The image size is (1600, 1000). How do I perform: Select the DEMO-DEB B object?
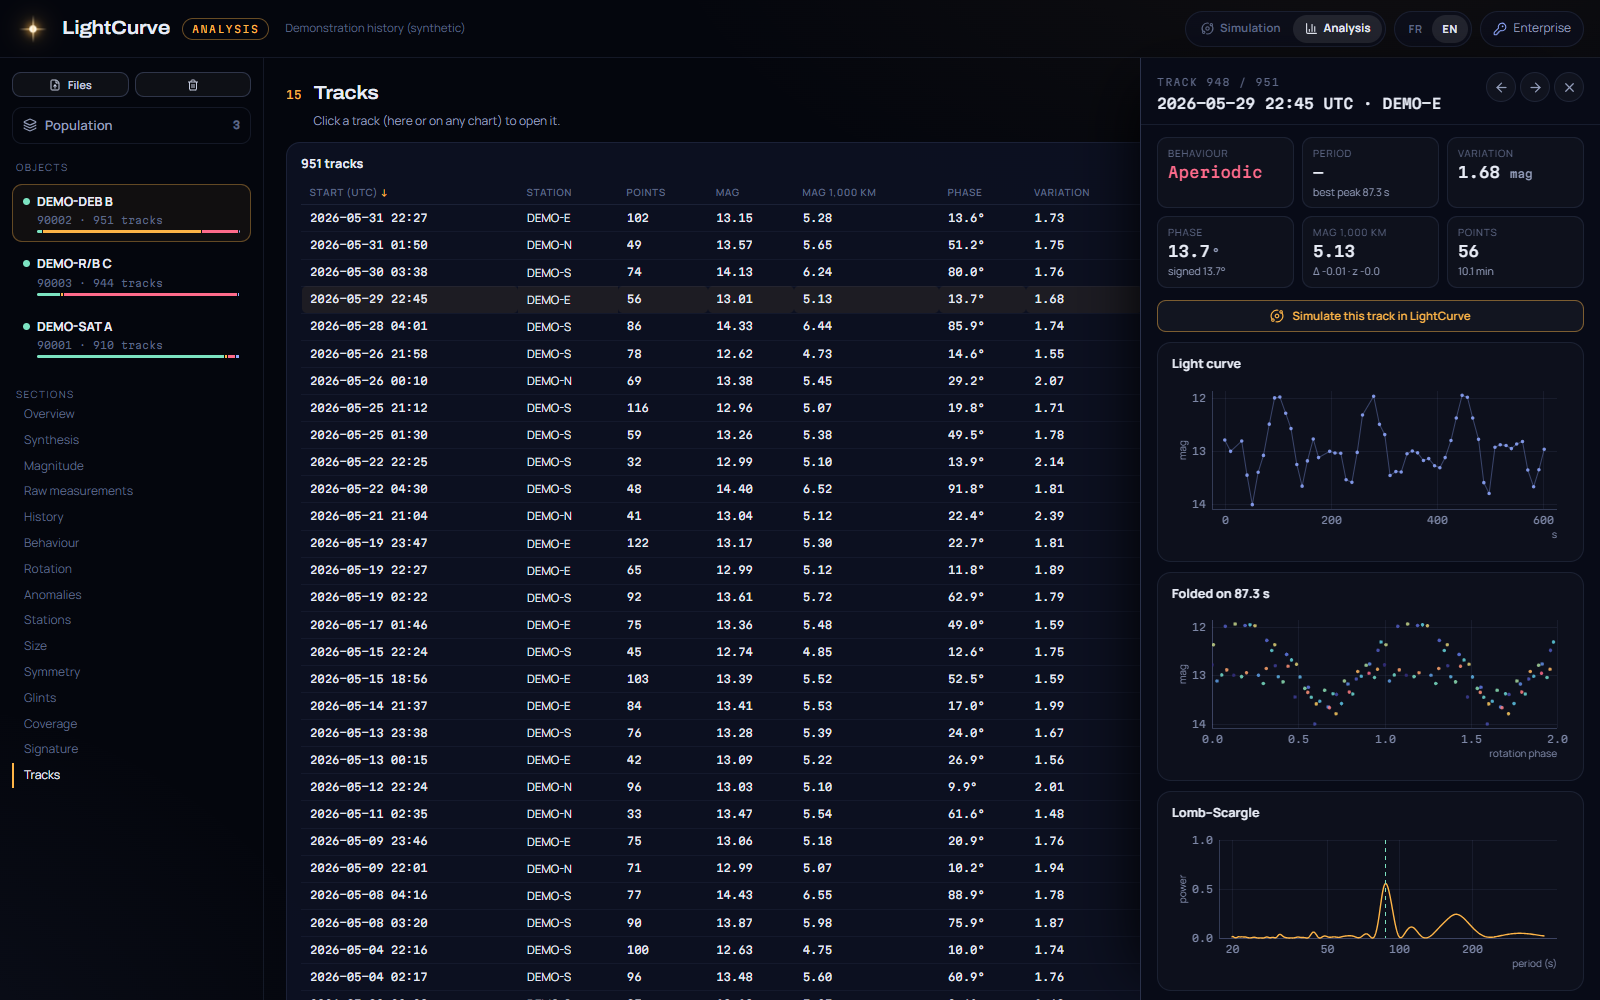(131, 213)
